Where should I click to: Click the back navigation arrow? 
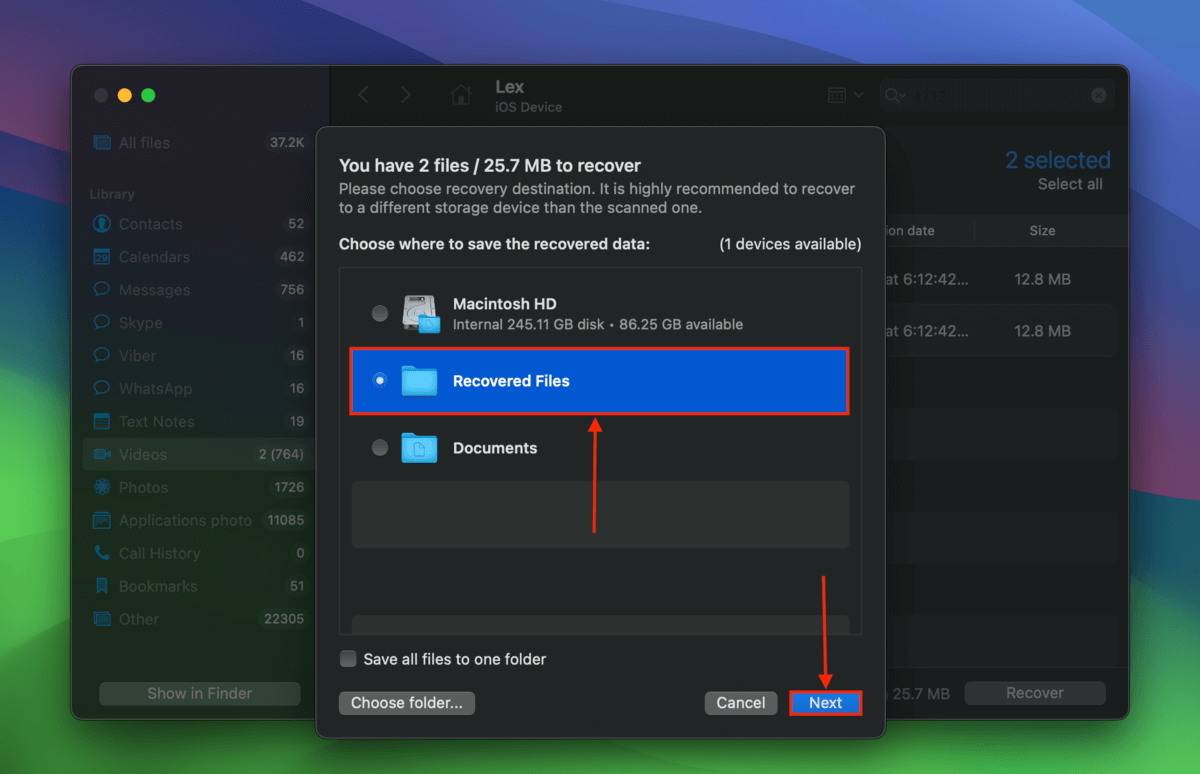tap(364, 95)
